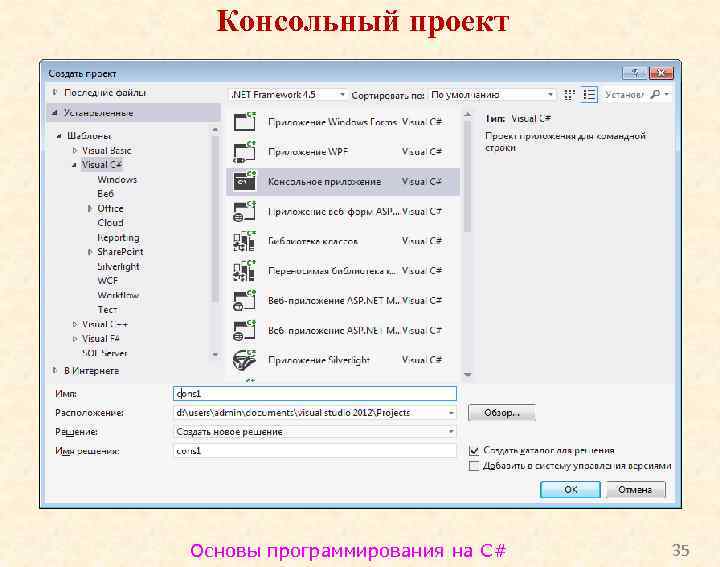This screenshot has height=567, width=720.
Task: Select Приложение Windows Forms template text
Action: point(332,122)
